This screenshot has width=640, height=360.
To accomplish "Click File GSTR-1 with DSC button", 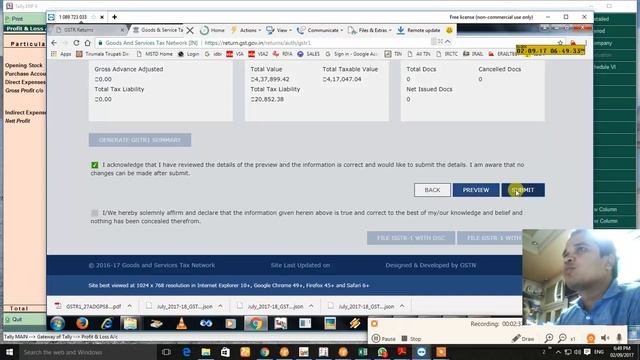I will pos(411,238).
